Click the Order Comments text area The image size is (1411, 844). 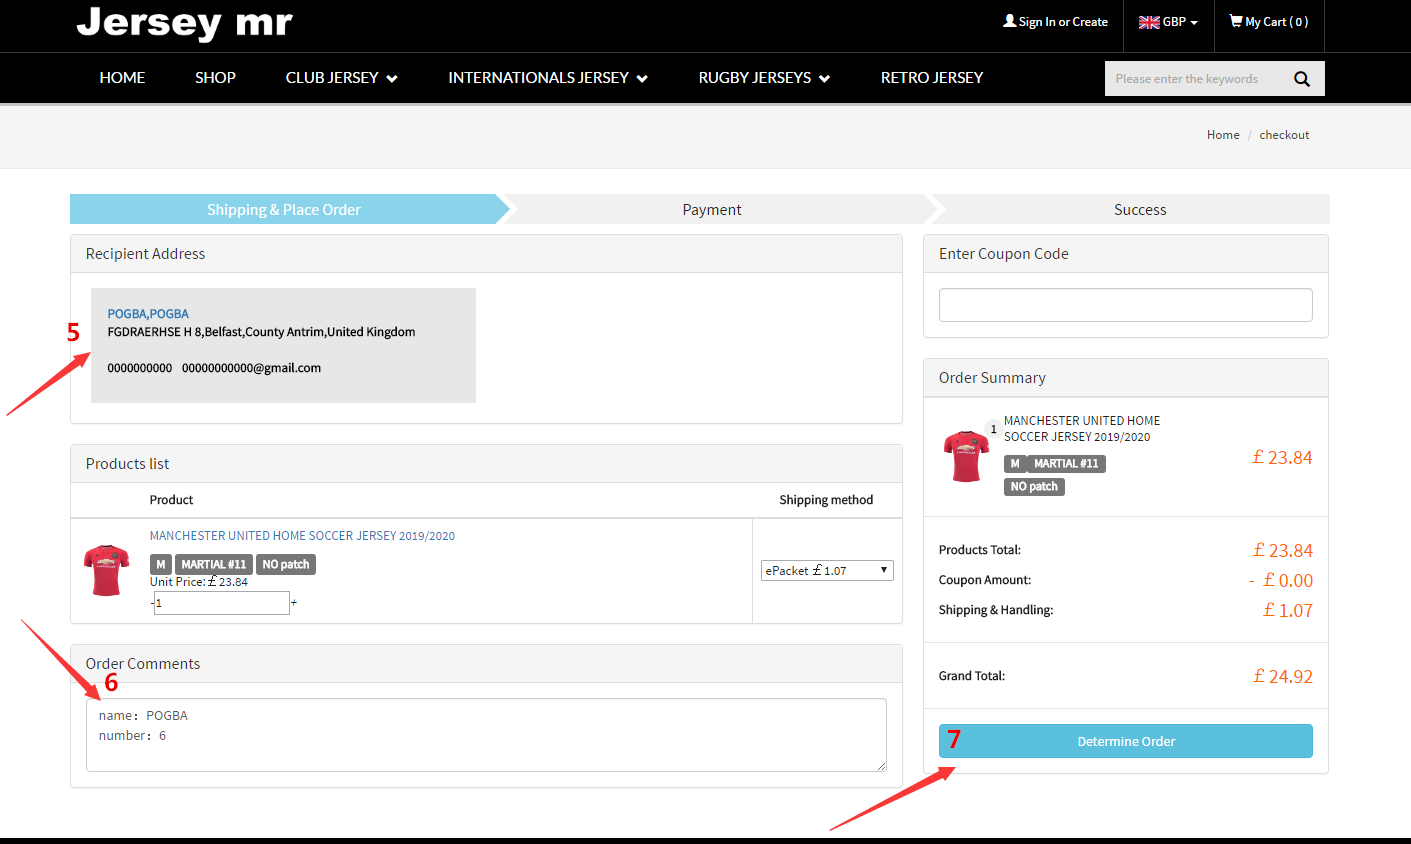(x=486, y=735)
